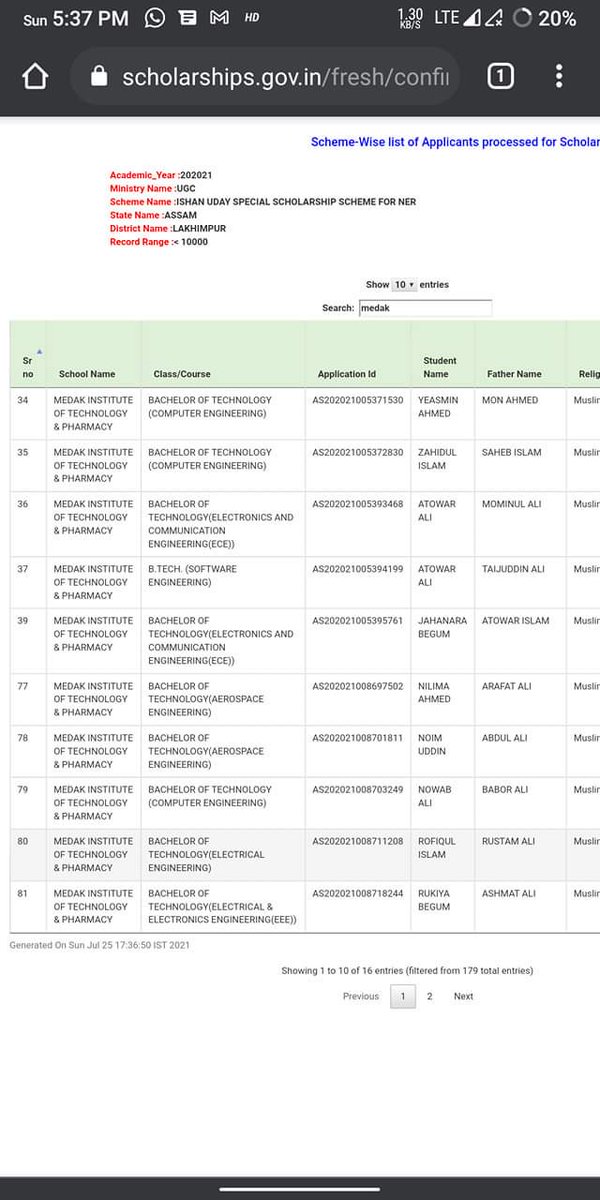Click father name MON AHMED

510,400
